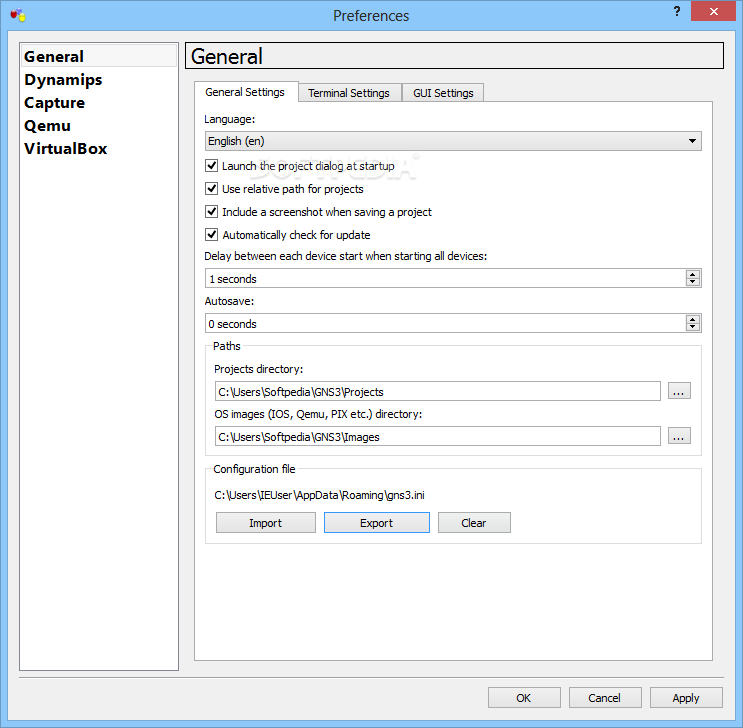Decrease the Autosave interval

click(x=693, y=328)
